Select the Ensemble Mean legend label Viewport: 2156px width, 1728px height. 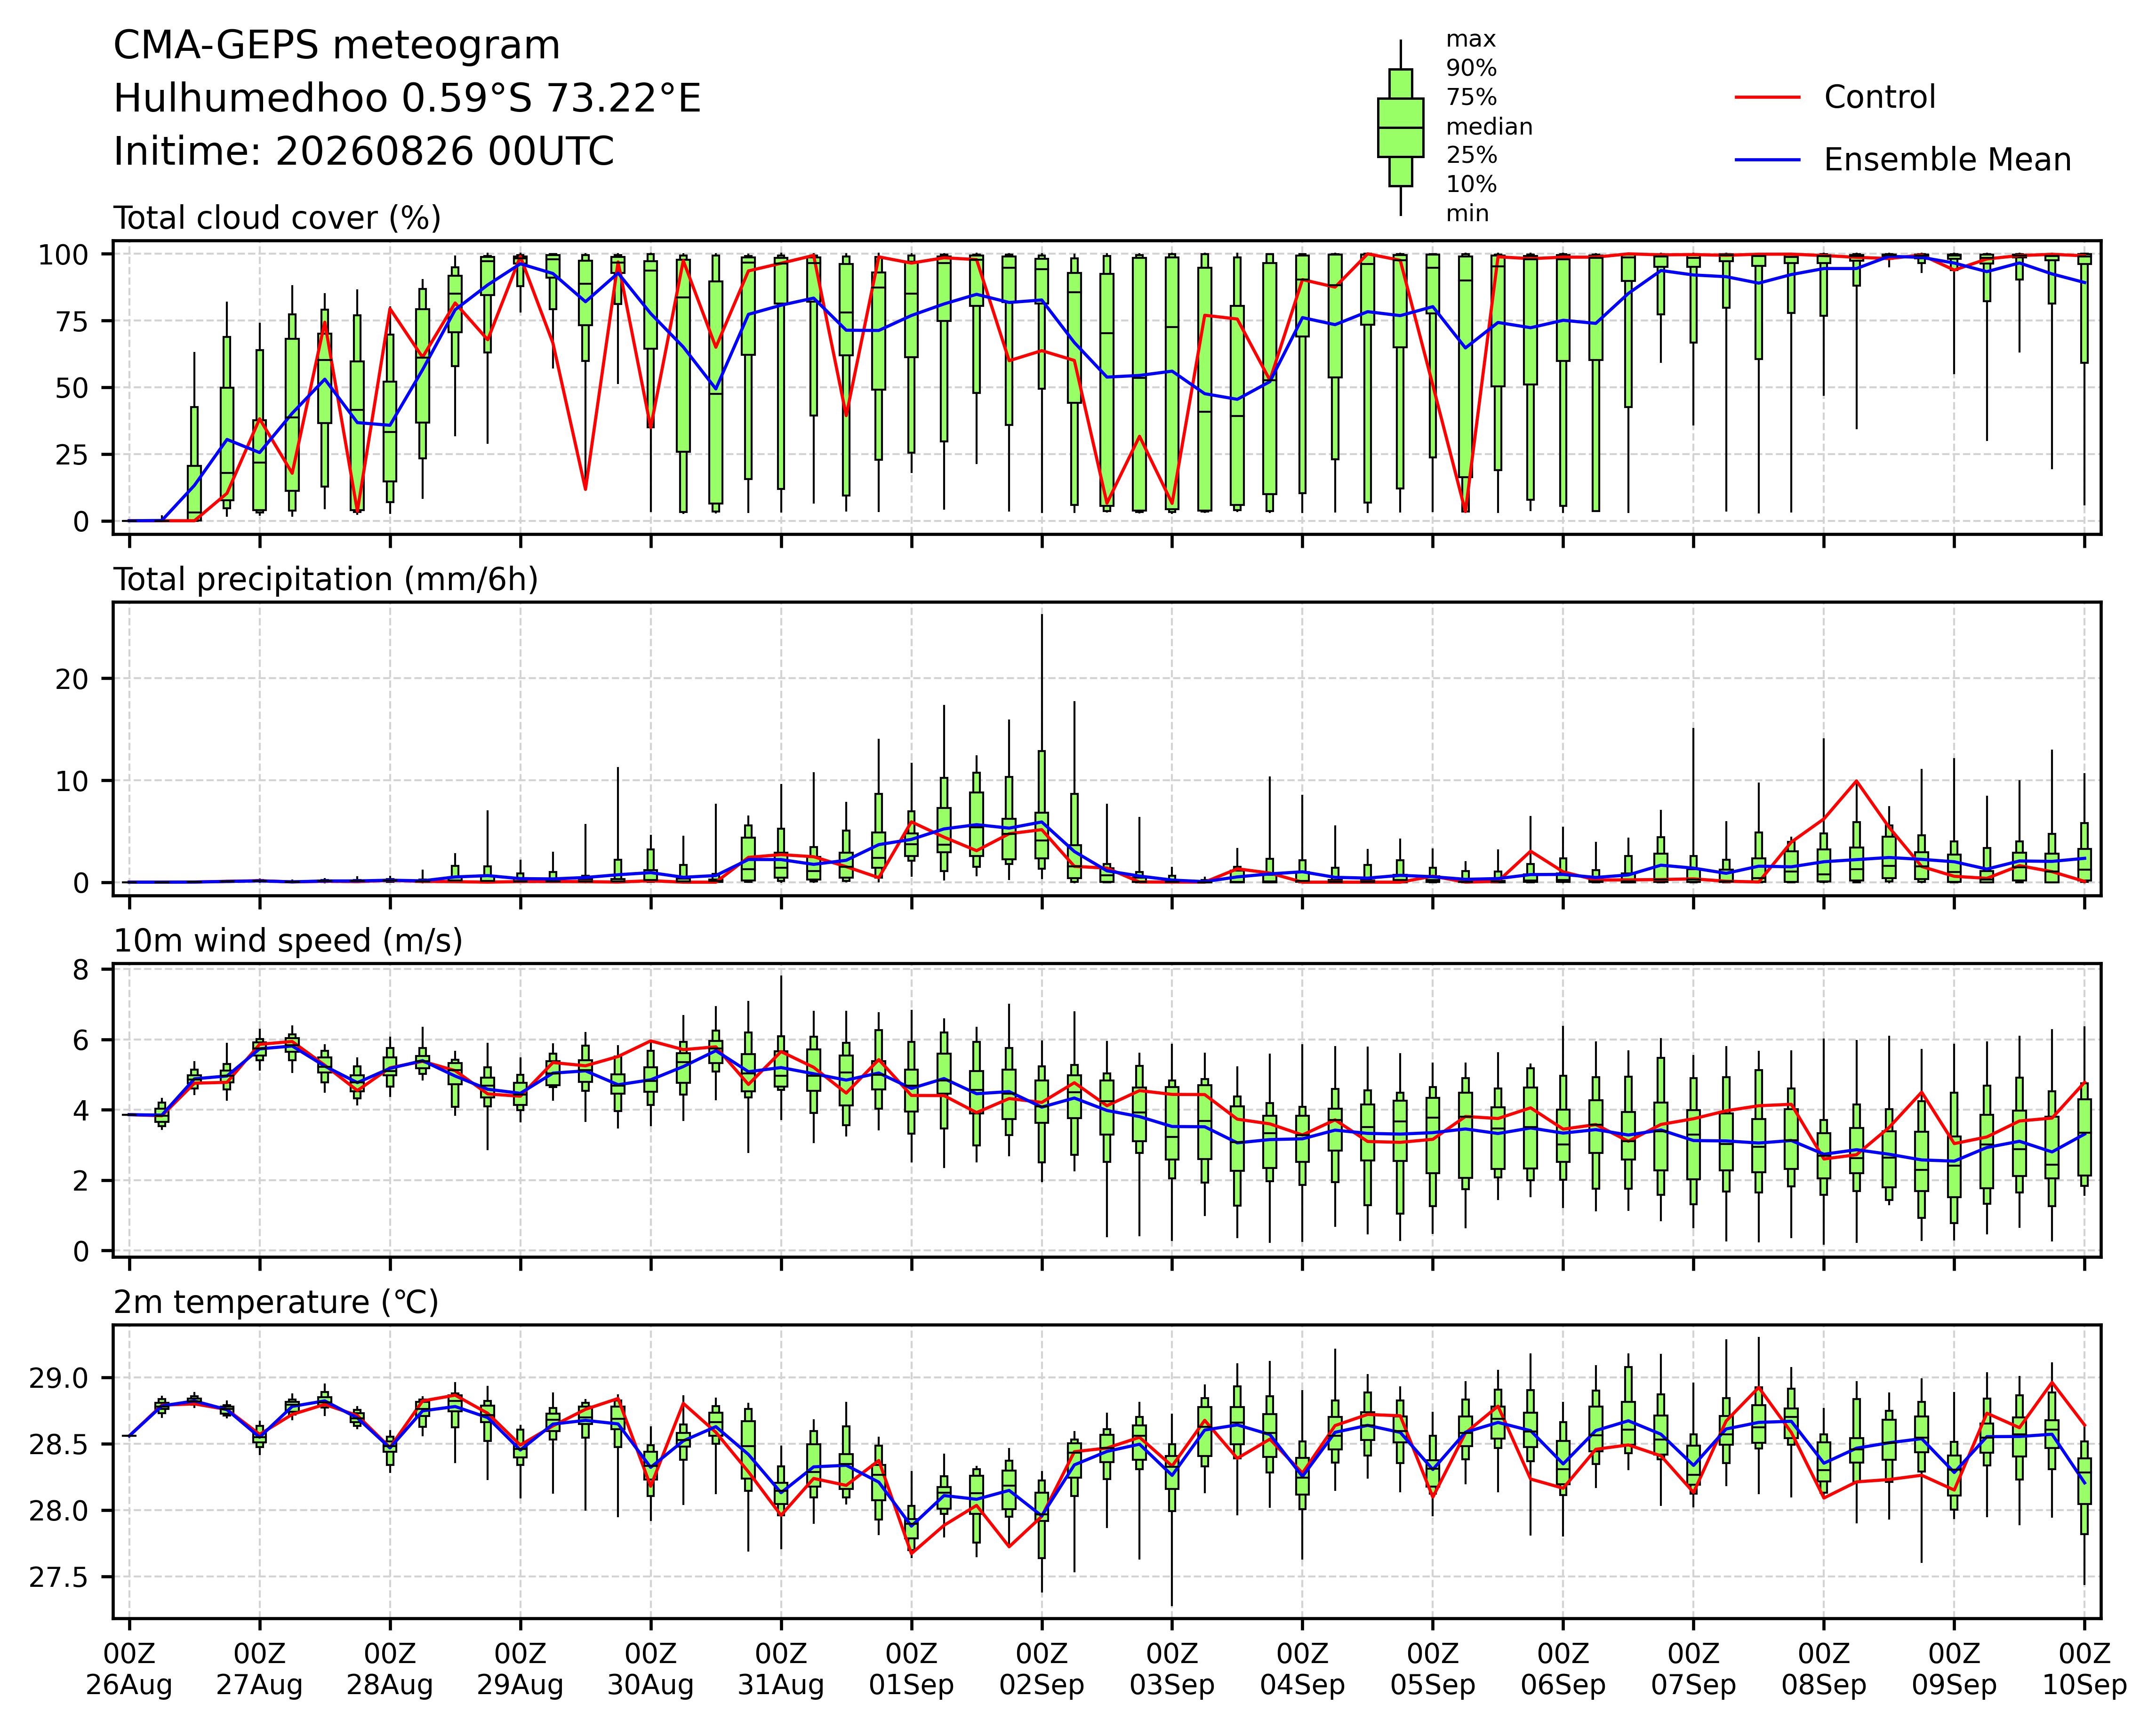[1947, 159]
